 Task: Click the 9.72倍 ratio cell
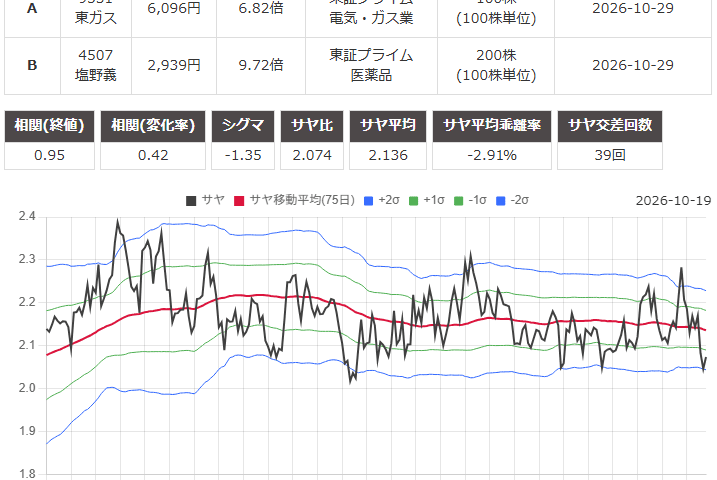261,65
